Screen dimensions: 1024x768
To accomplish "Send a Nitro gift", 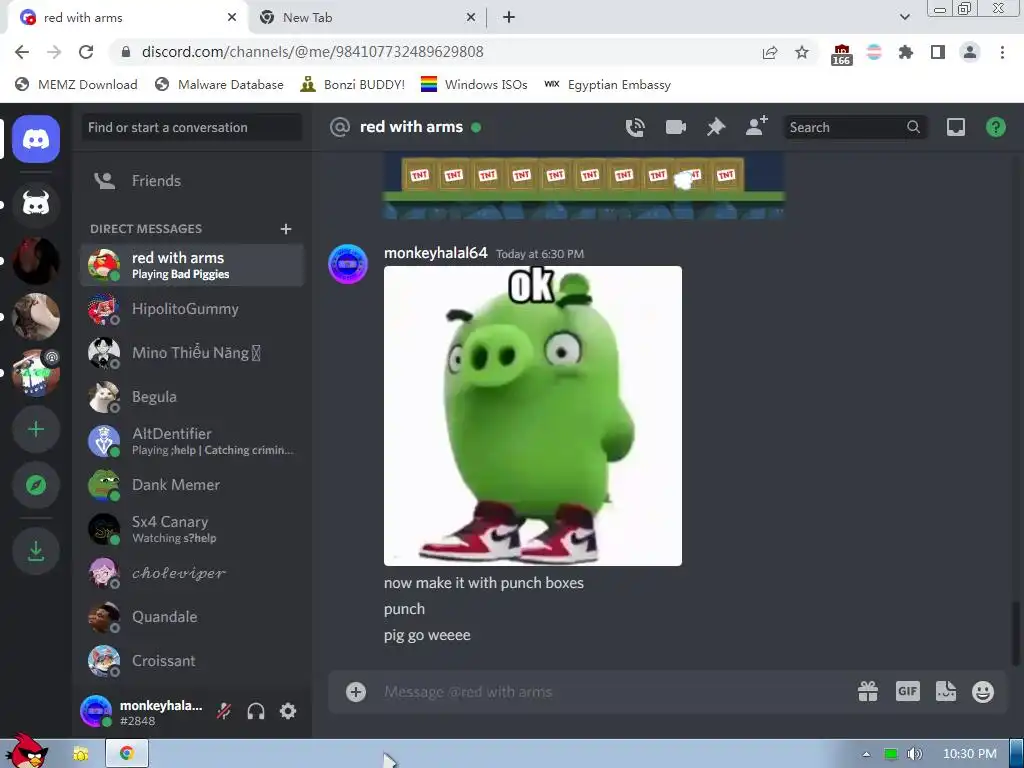I will [868, 691].
